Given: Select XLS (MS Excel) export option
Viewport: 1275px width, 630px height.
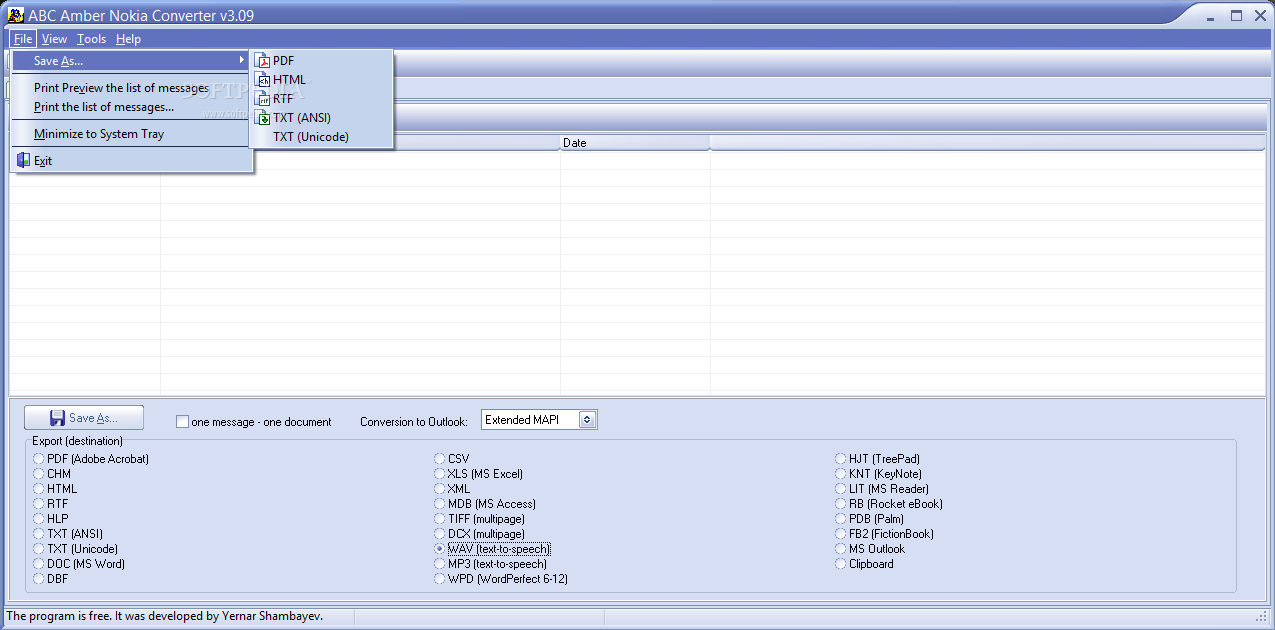Looking at the screenshot, I should tap(479, 474).
